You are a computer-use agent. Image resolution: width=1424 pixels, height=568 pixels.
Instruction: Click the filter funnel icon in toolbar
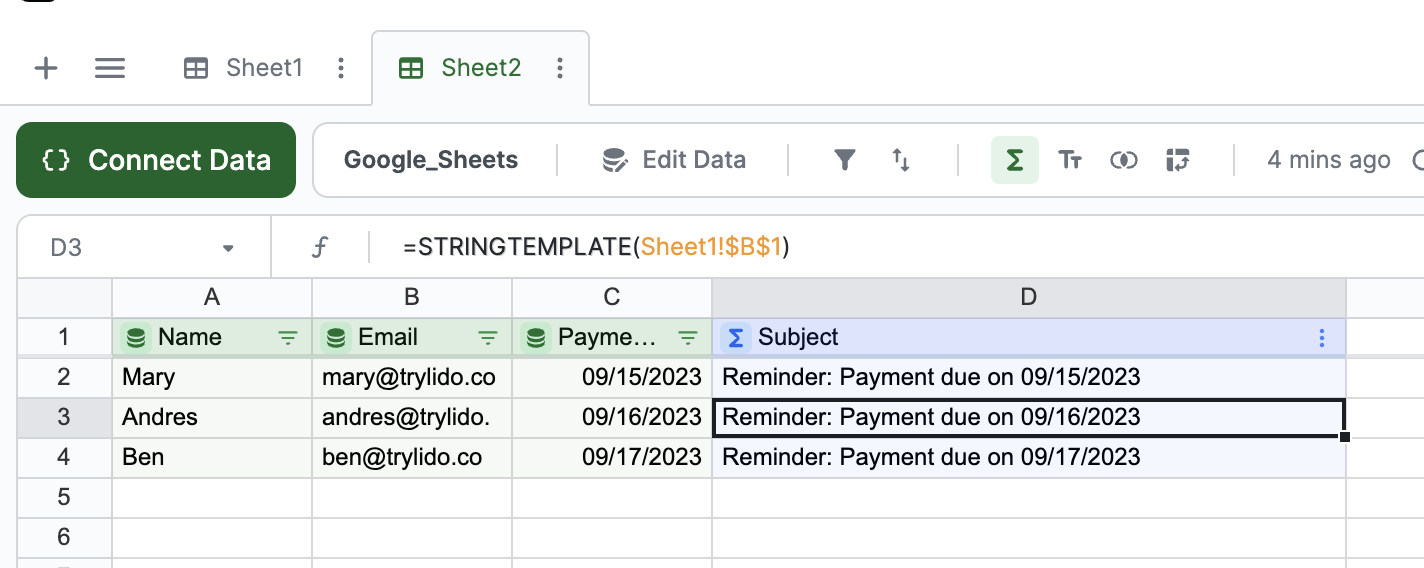(x=845, y=160)
